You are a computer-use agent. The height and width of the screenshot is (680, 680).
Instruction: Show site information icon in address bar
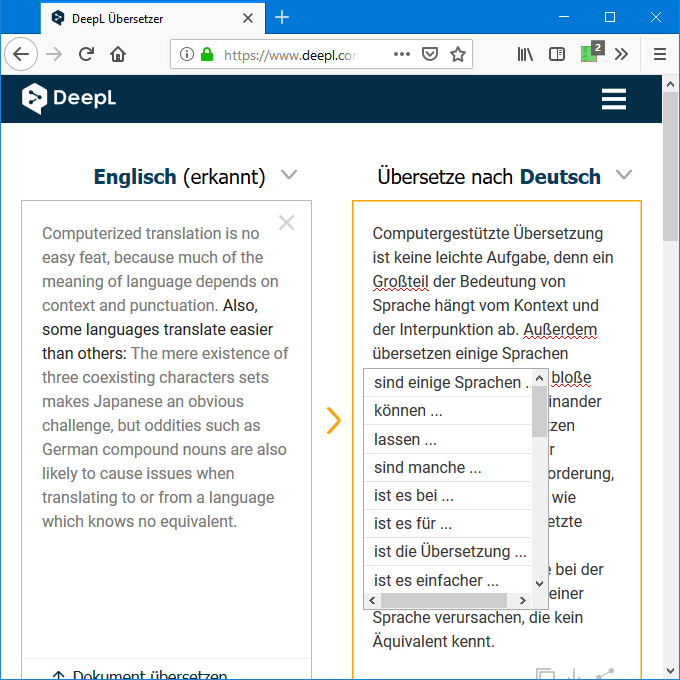pyautogui.click(x=186, y=54)
